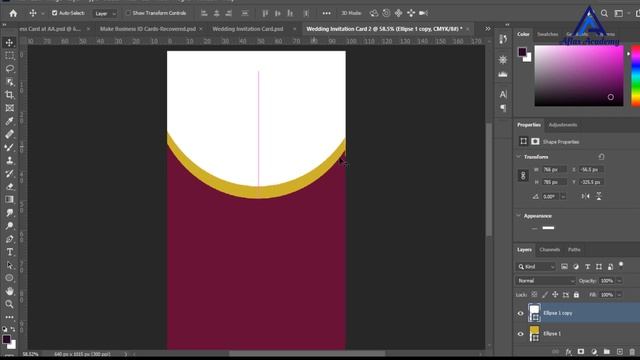Select the Crop tool
Image resolution: width=640 pixels, height=360 pixels.
point(9,95)
